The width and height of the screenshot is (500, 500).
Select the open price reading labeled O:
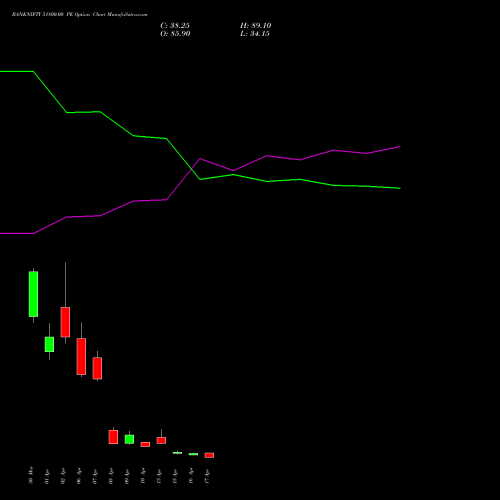pyautogui.click(x=175, y=34)
